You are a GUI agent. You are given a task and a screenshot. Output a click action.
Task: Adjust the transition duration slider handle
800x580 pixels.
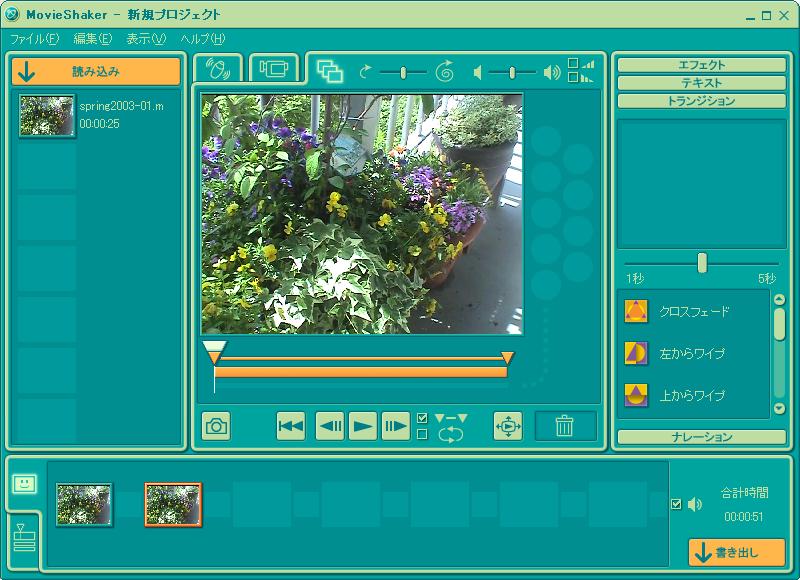pyautogui.click(x=703, y=263)
